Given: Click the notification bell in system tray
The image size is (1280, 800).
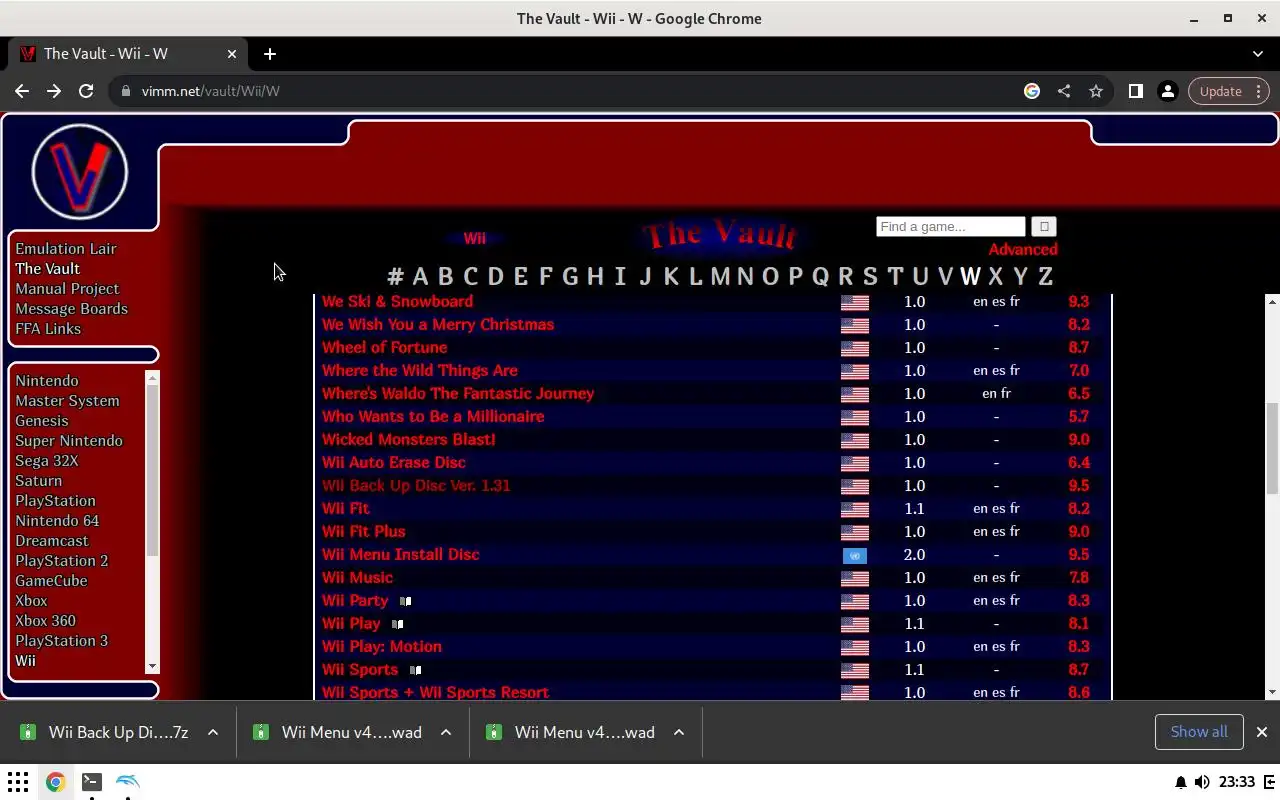Looking at the screenshot, I should click(x=1181, y=782).
